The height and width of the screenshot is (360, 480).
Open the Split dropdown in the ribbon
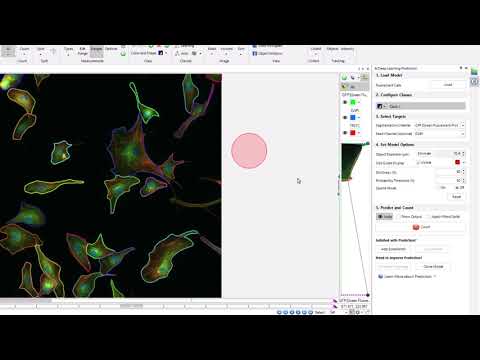(x=41, y=51)
